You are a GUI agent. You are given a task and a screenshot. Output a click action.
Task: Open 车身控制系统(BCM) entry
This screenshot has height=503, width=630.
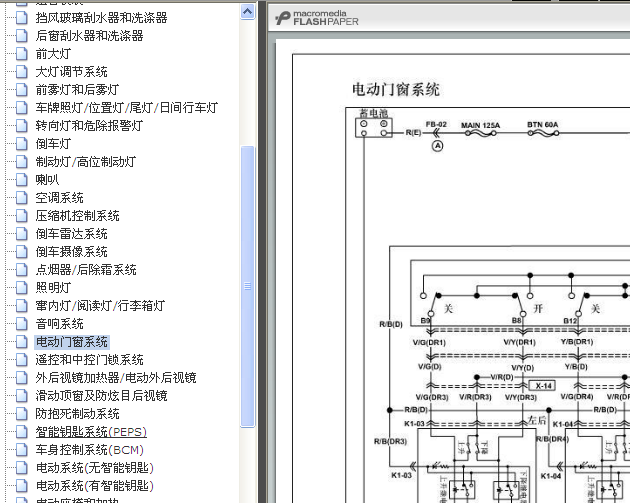point(89,450)
